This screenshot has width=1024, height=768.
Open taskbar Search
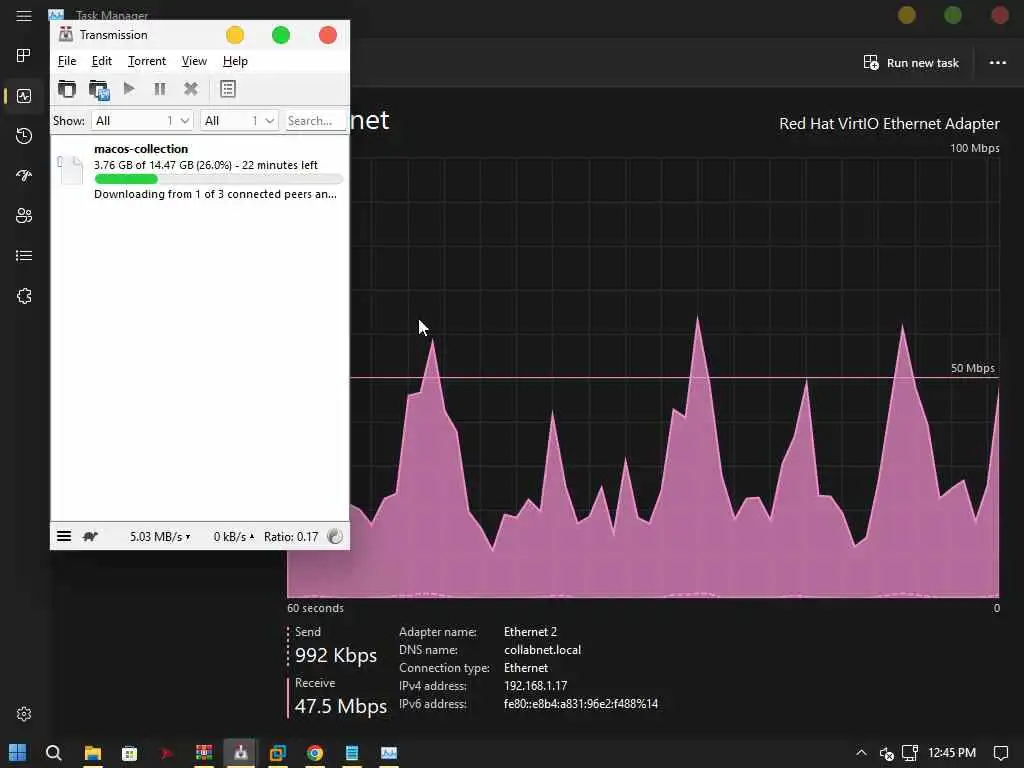pos(54,753)
